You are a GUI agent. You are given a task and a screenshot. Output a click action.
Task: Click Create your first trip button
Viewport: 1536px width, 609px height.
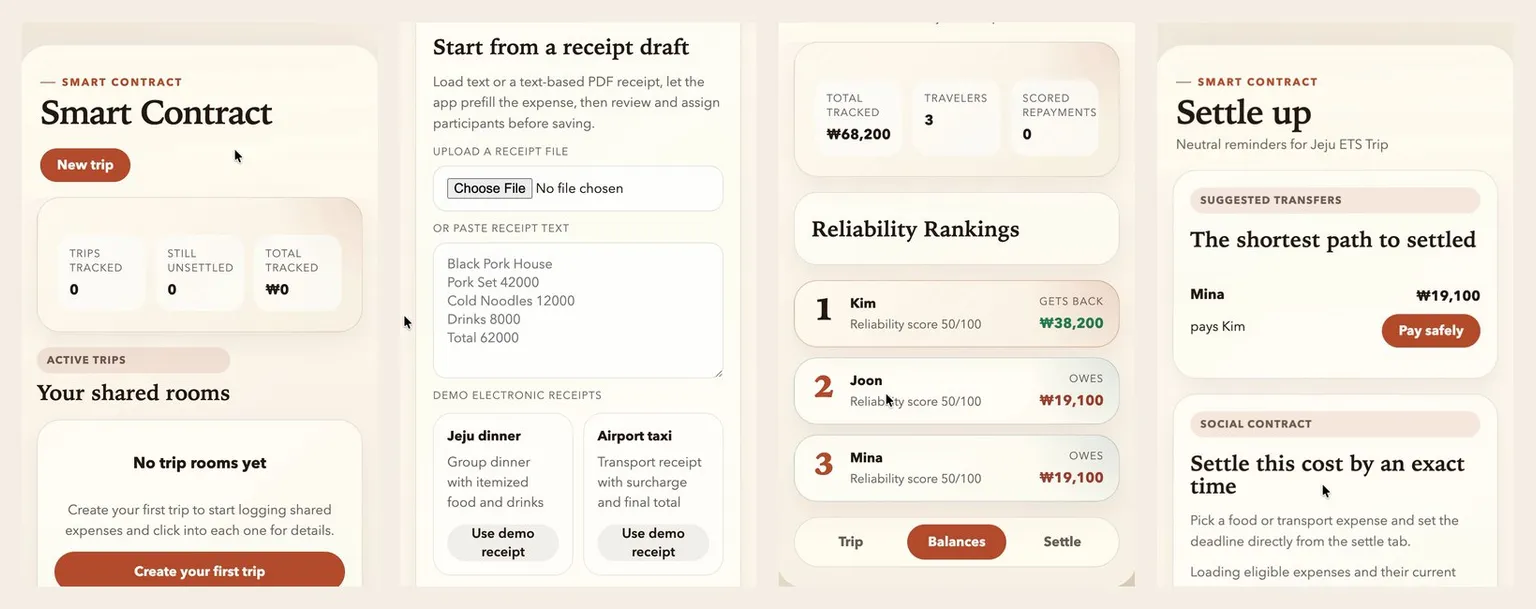[x=200, y=571]
